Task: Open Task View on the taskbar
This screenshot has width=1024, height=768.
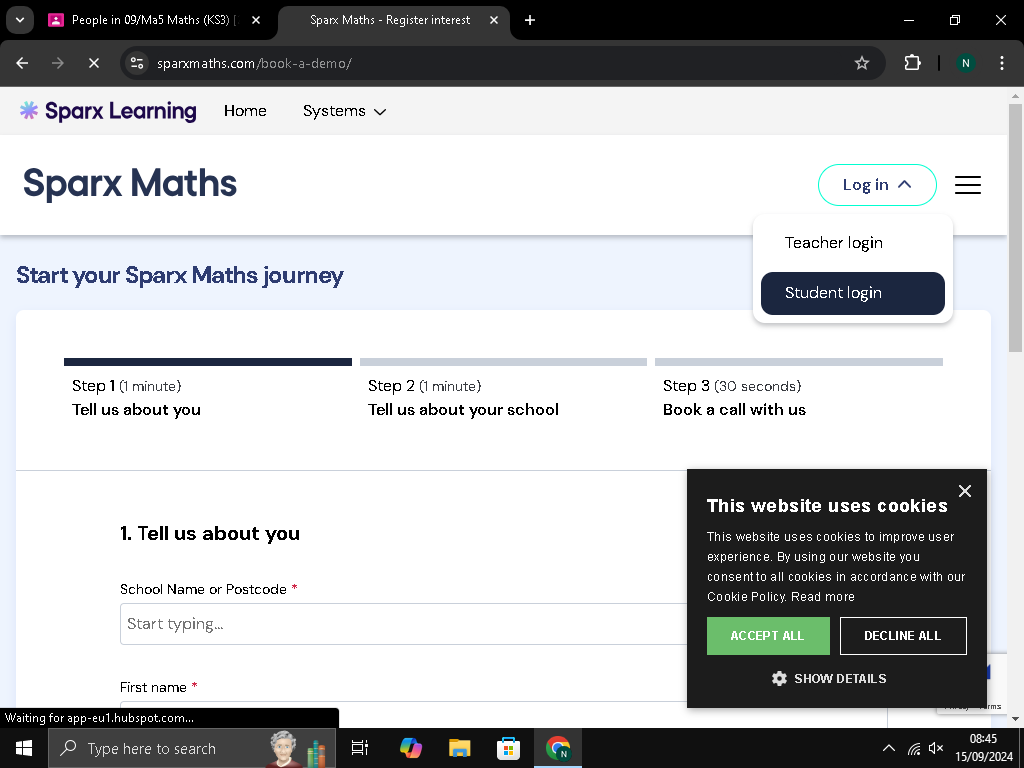Action: (x=360, y=748)
